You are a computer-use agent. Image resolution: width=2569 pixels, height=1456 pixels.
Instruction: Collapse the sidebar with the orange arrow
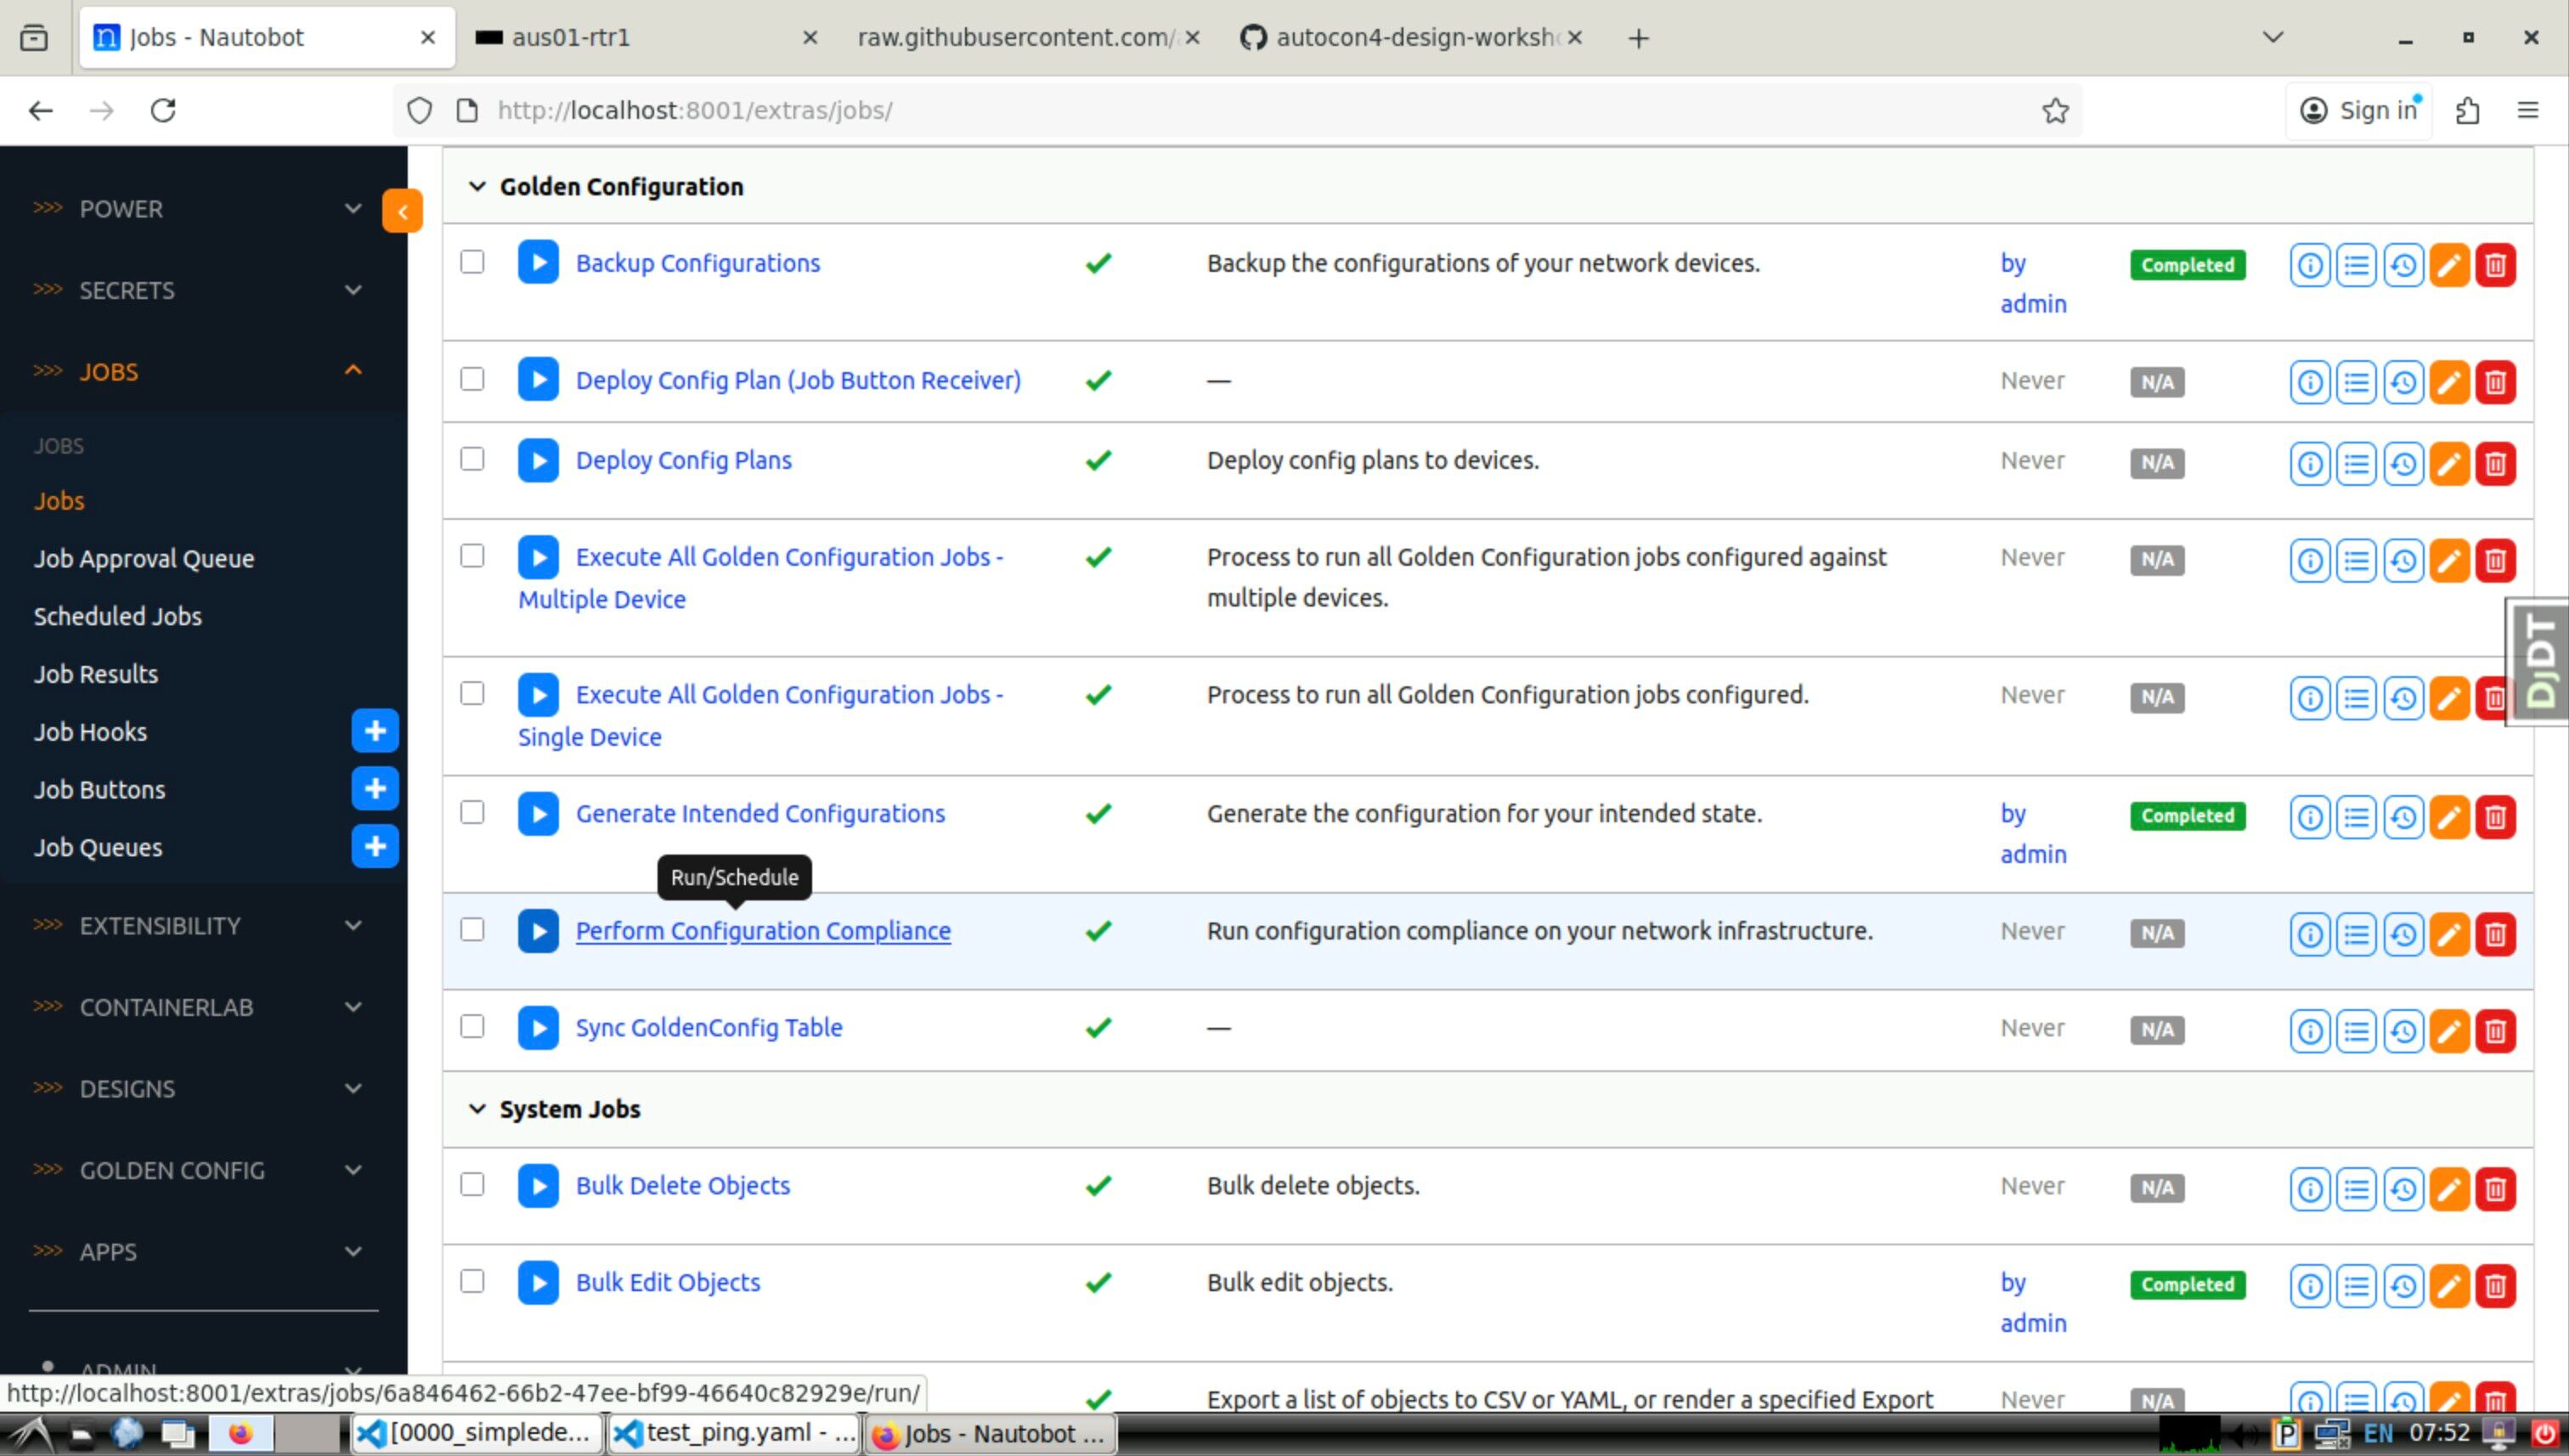(x=402, y=211)
